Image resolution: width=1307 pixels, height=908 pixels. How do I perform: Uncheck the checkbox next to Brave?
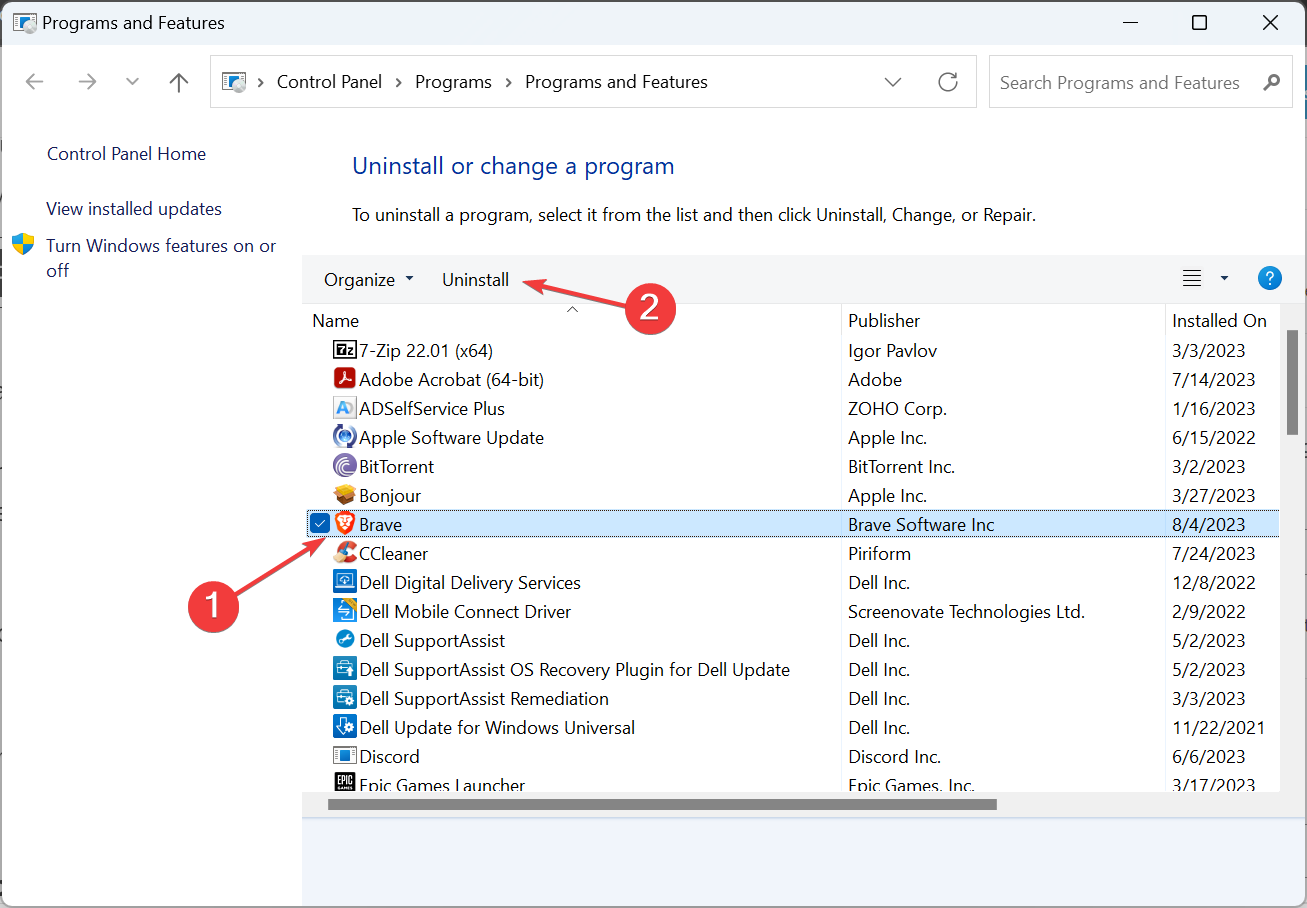click(x=319, y=523)
